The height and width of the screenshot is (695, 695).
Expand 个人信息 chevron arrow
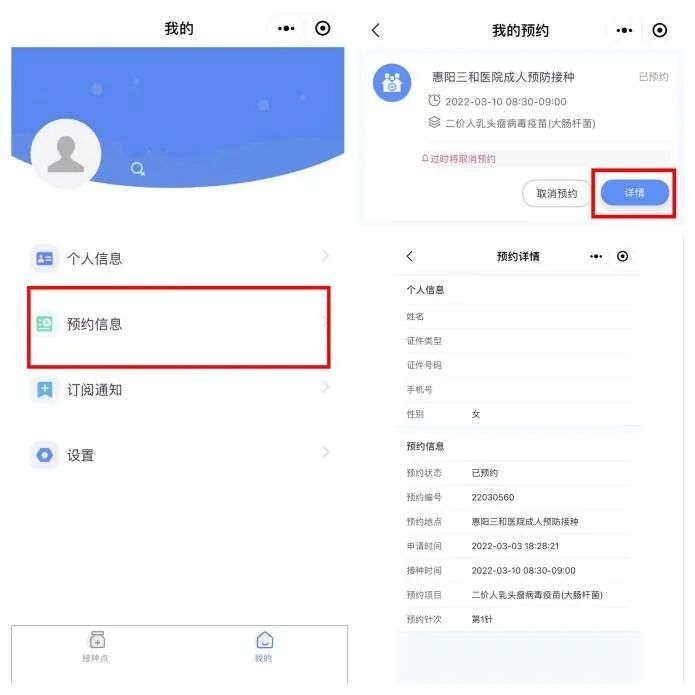point(326,255)
